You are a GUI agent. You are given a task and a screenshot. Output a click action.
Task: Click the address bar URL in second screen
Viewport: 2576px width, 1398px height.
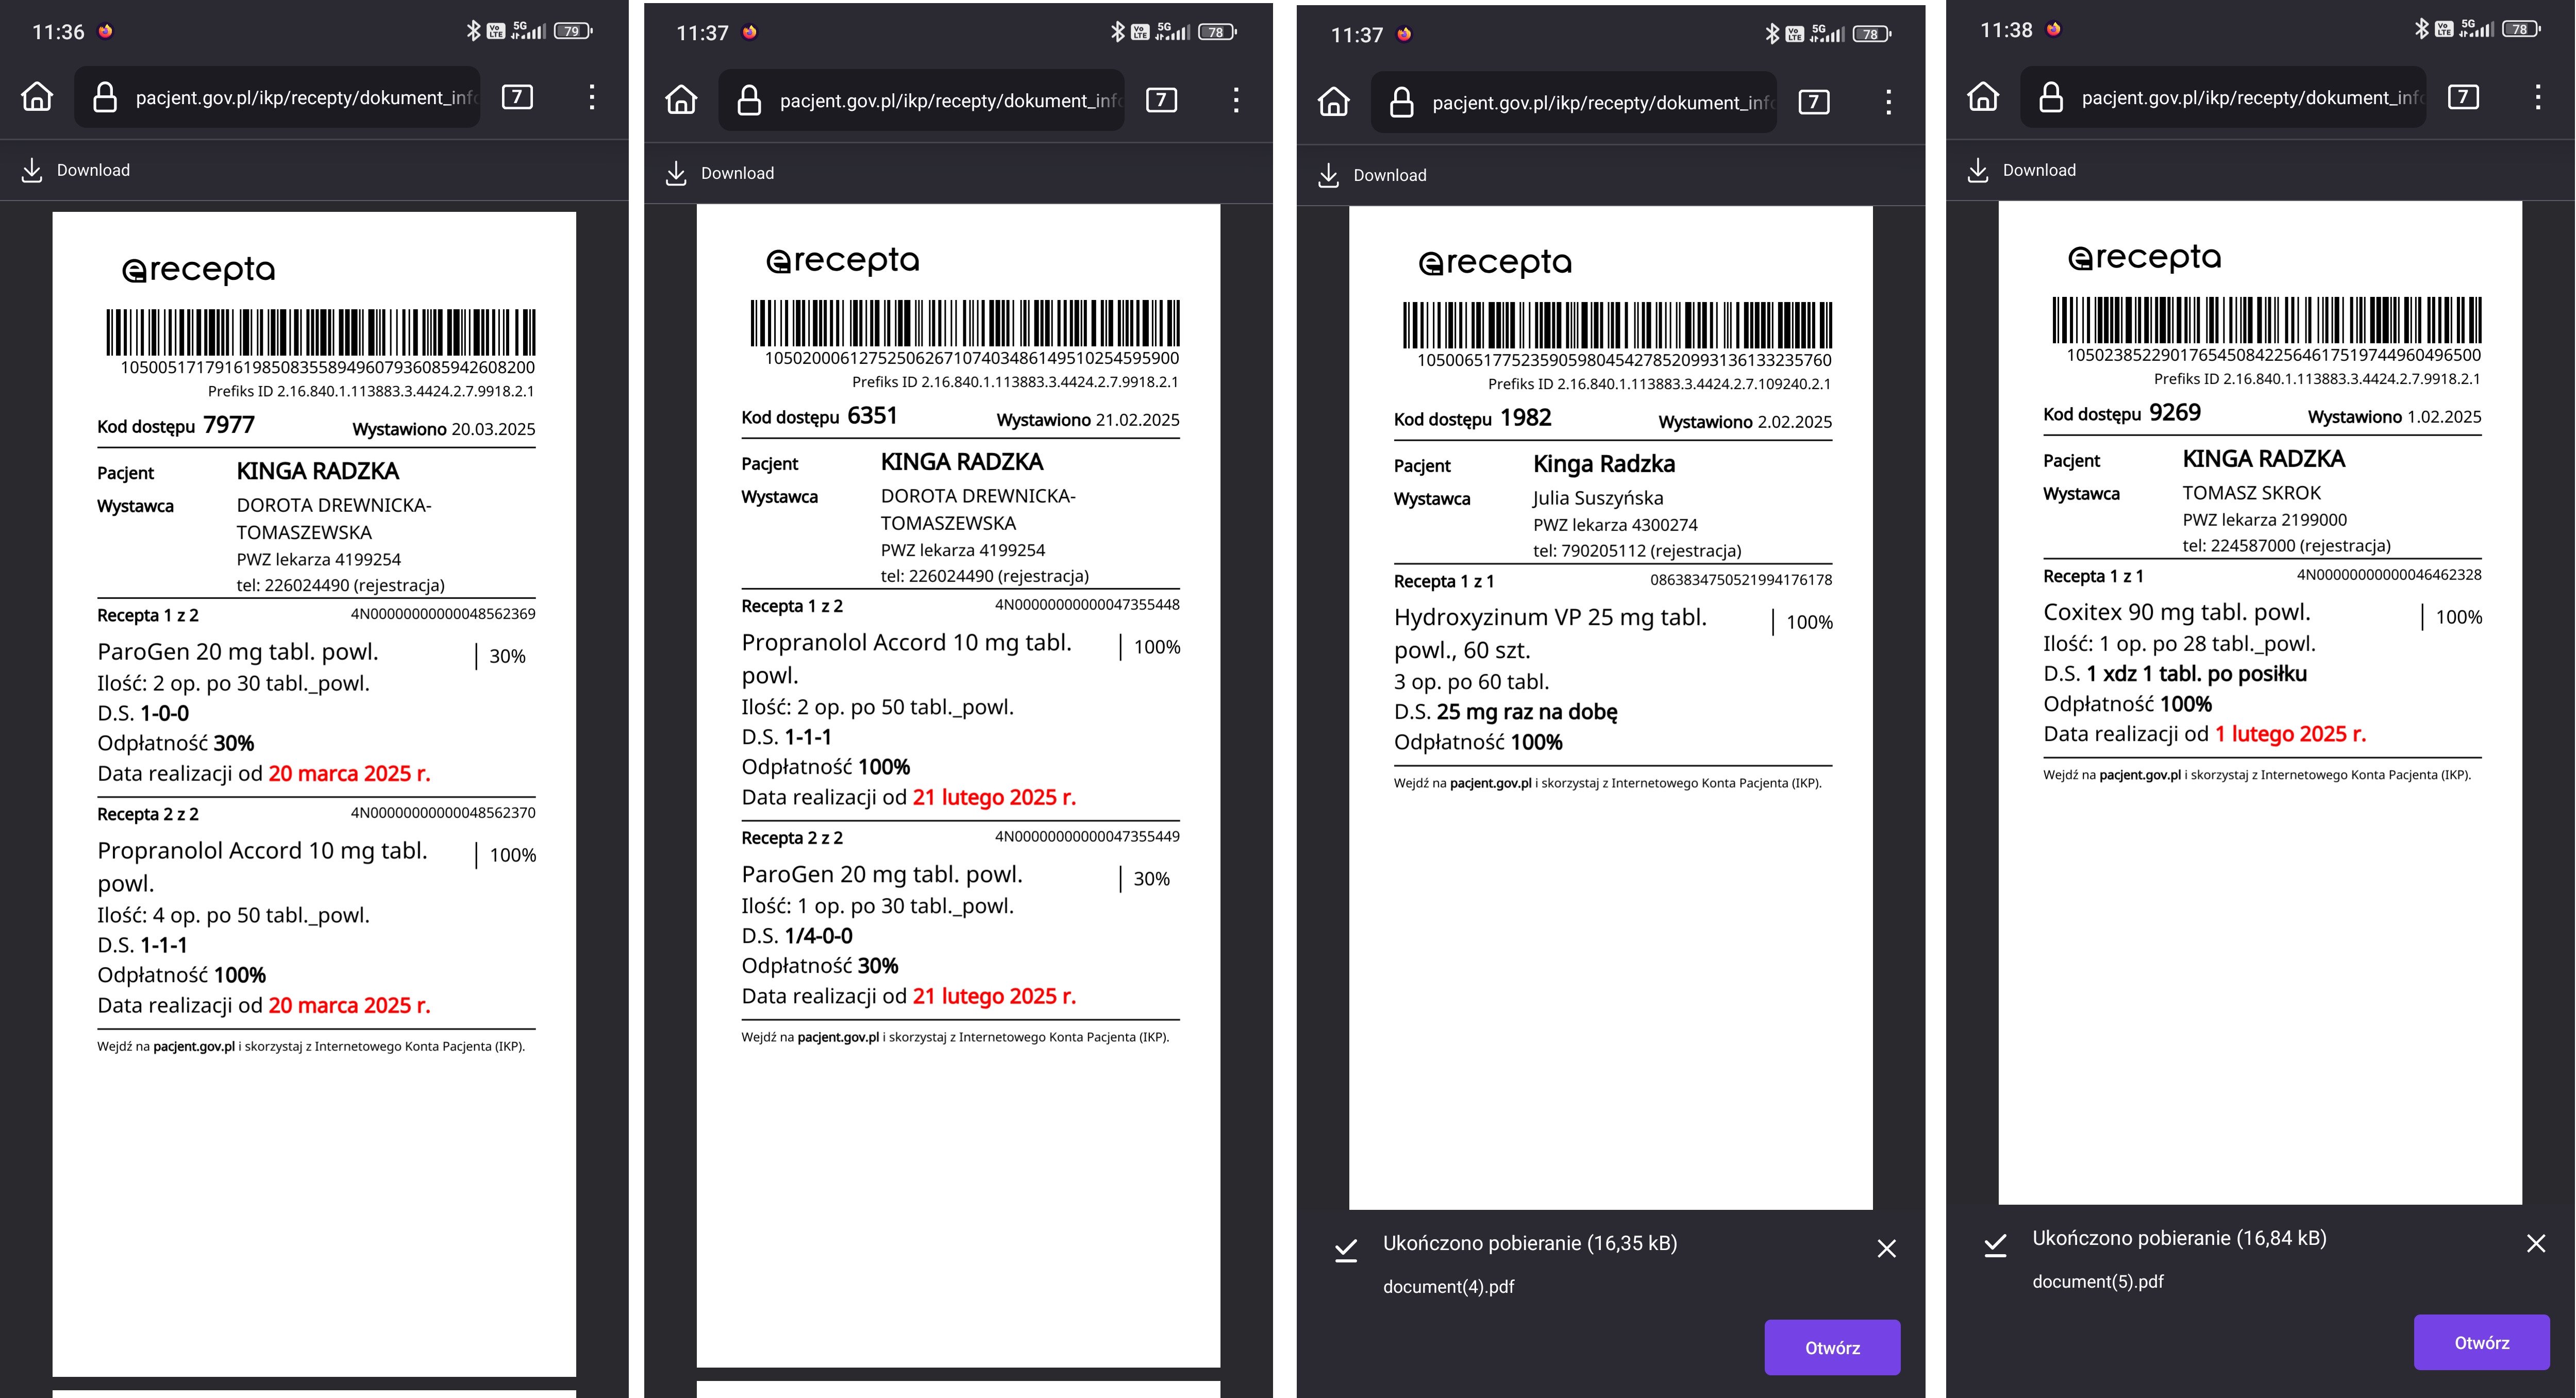click(x=950, y=100)
